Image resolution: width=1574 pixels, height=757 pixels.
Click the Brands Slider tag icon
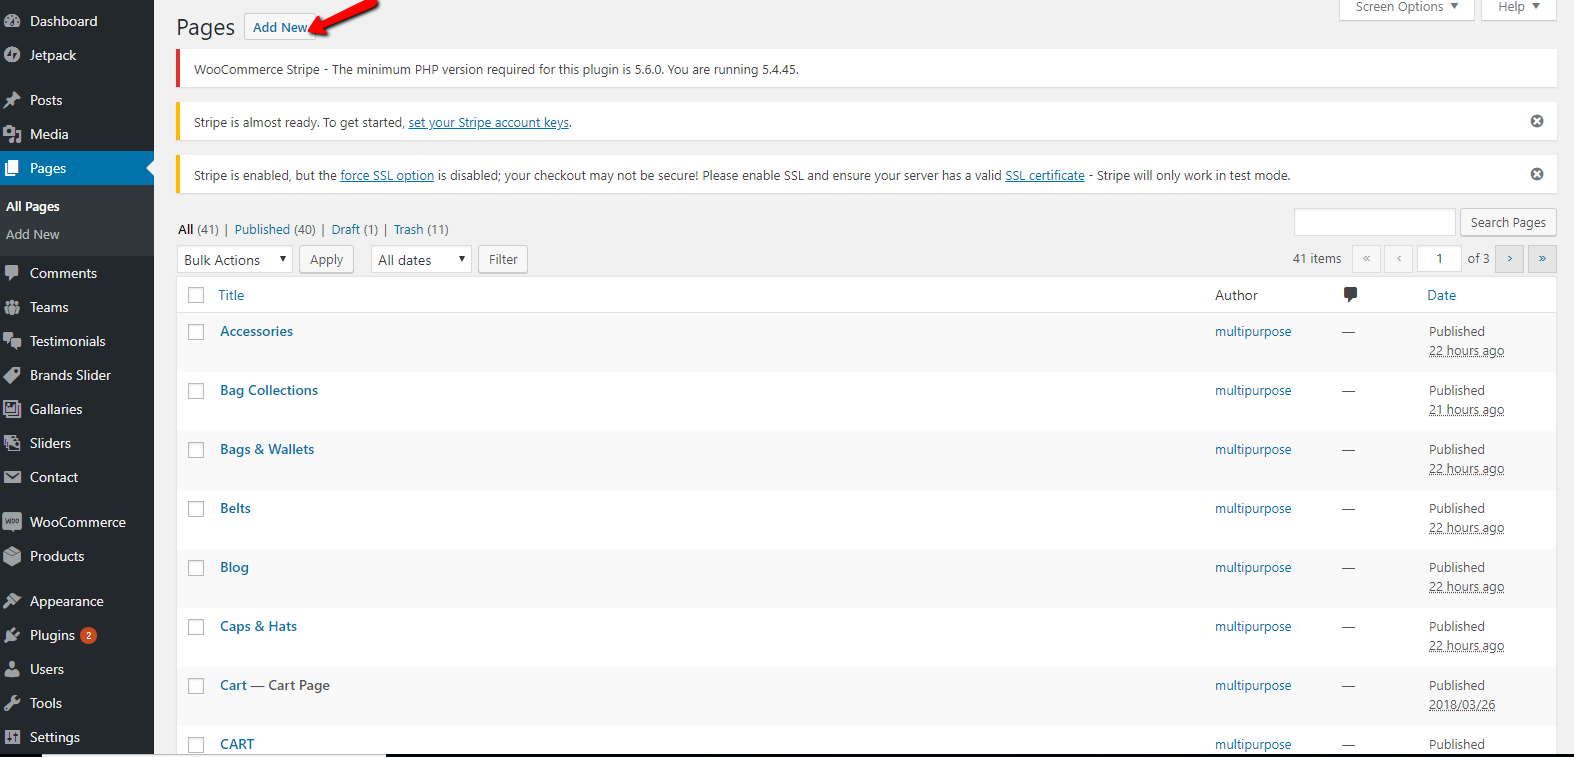click(x=12, y=375)
